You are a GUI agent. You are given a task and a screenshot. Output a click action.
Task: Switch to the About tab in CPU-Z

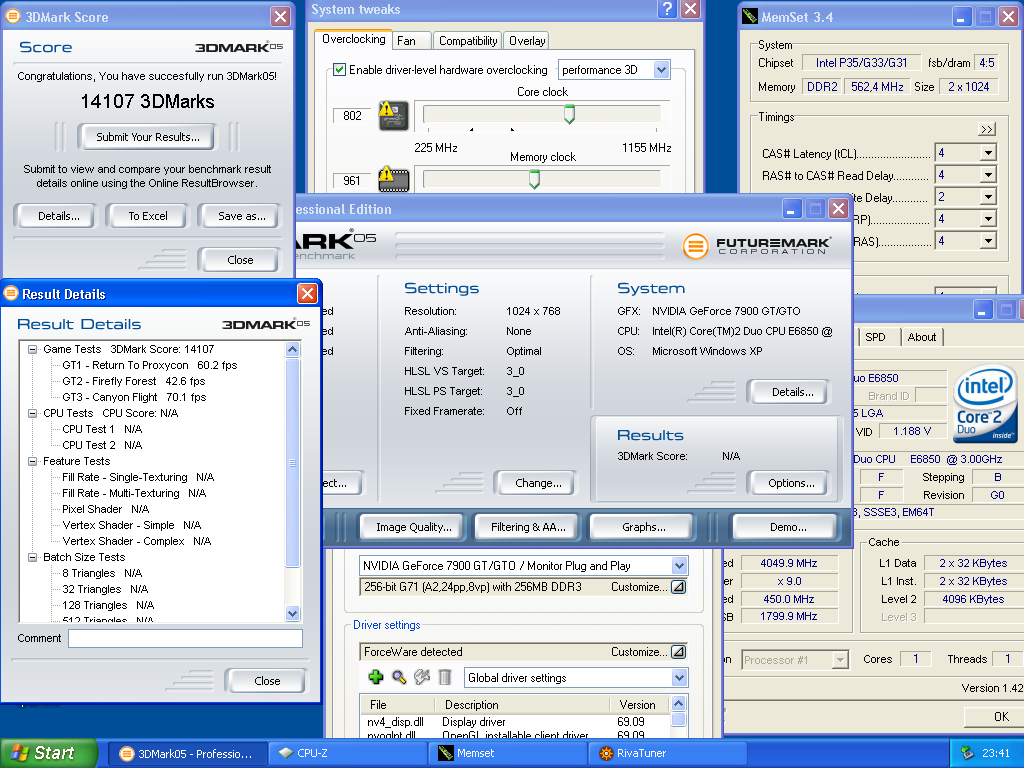tap(921, 337)
